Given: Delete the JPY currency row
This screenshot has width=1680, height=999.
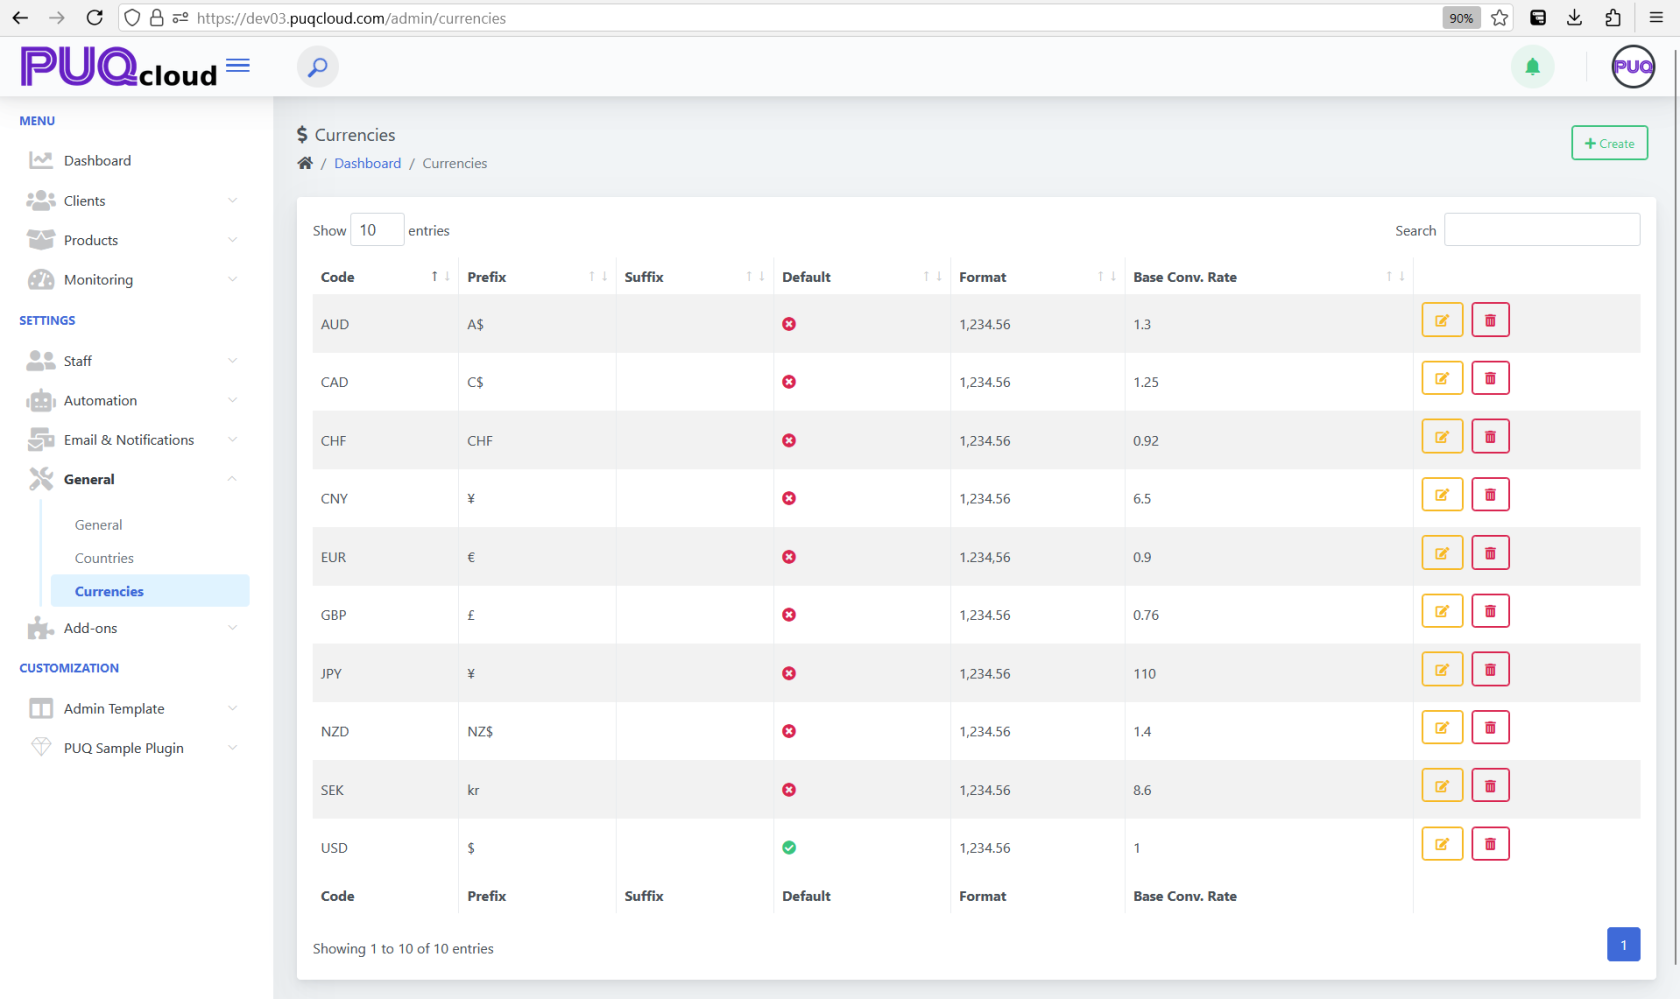Looking at the screenshot, I should (x=1490, y=669).
